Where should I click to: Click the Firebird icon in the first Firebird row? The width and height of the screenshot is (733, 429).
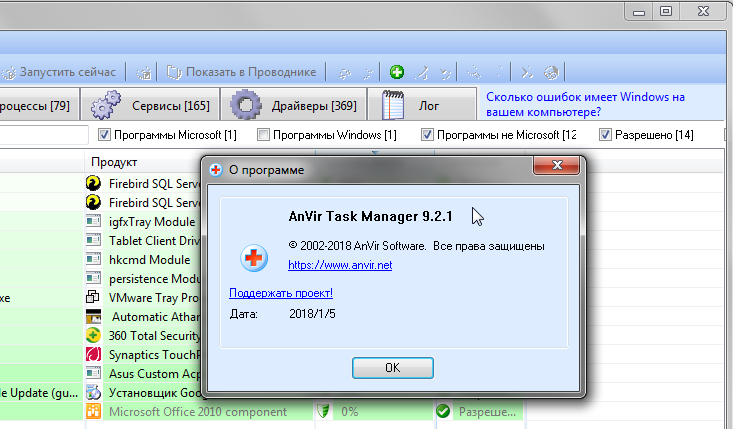coord(93,183)
